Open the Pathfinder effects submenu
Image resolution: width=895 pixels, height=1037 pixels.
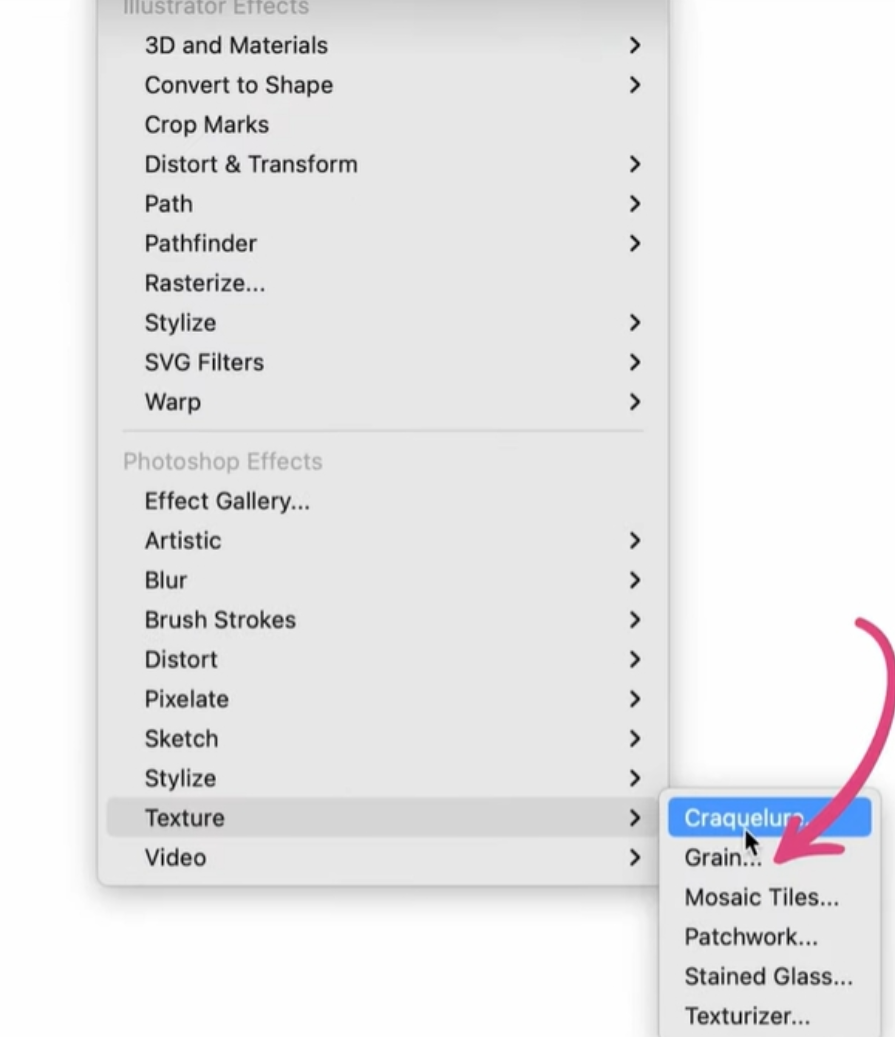pos(200,244)
